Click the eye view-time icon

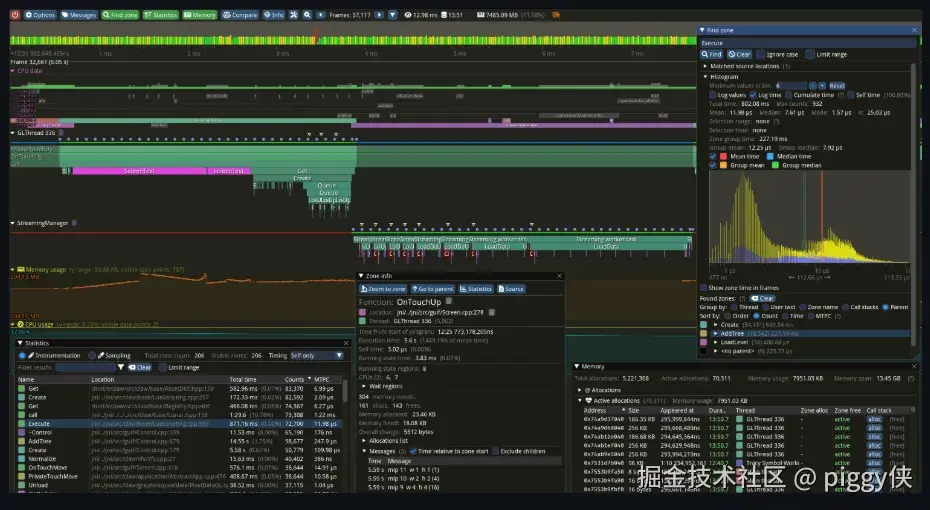pos(408,15)
